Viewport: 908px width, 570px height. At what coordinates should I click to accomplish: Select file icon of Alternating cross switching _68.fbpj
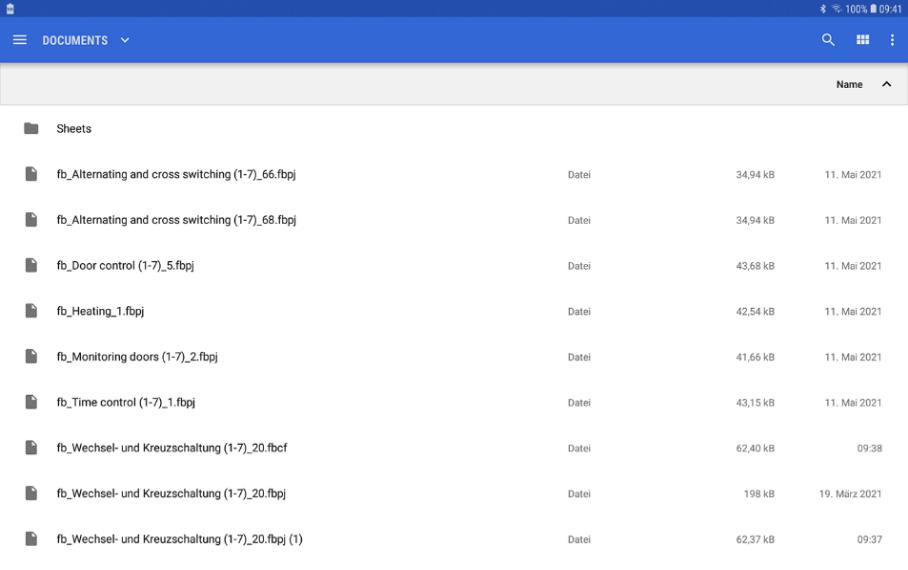31,220
